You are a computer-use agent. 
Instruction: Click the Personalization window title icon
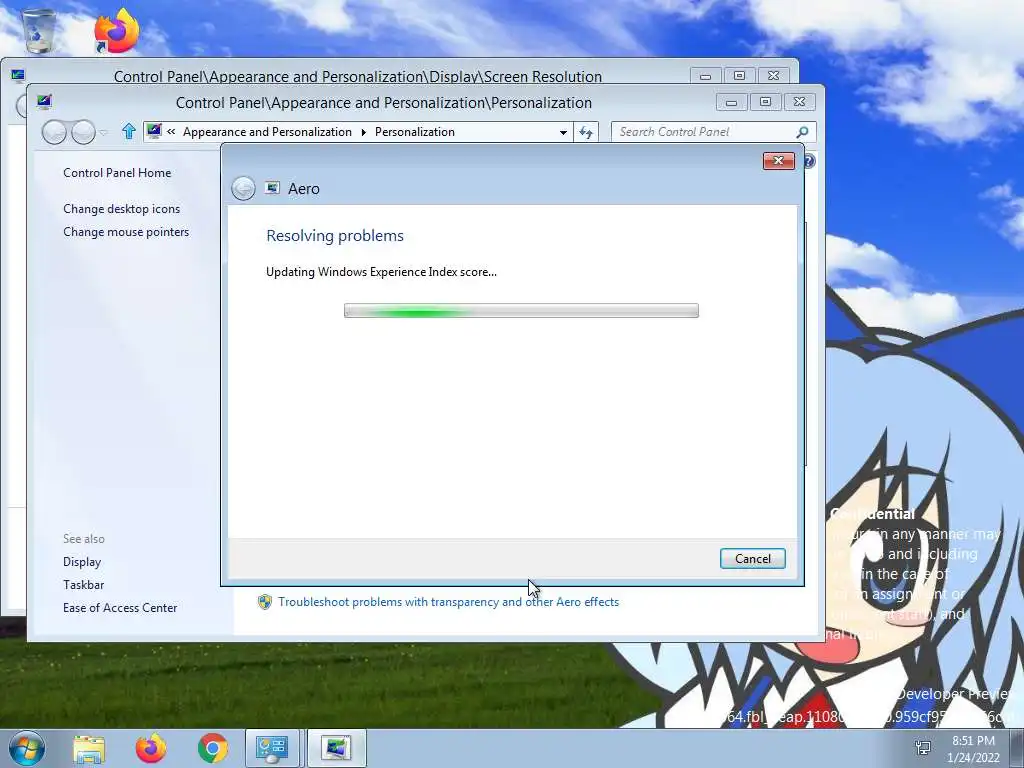[44, 102]
